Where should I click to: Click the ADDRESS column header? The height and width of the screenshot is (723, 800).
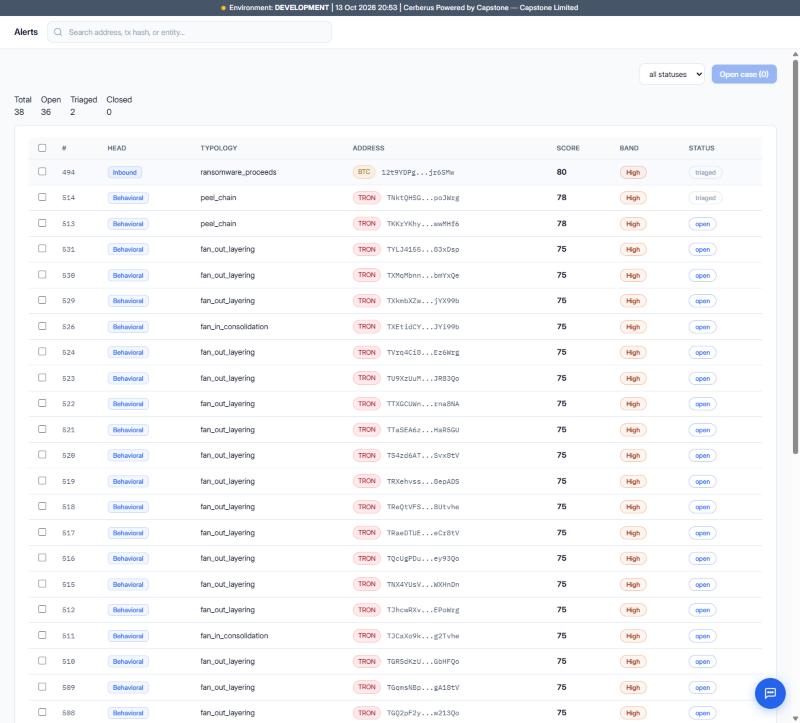(368, 148)
